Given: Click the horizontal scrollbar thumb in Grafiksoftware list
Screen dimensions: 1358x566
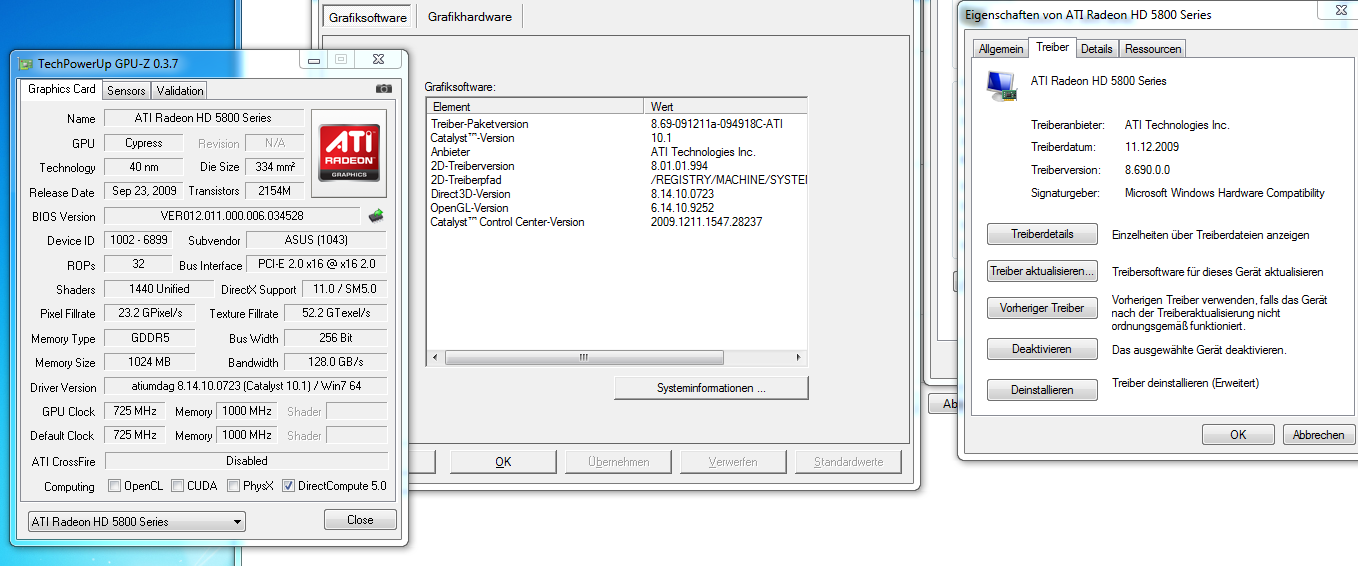Looking at the screenshot, I should coord(583,357).
